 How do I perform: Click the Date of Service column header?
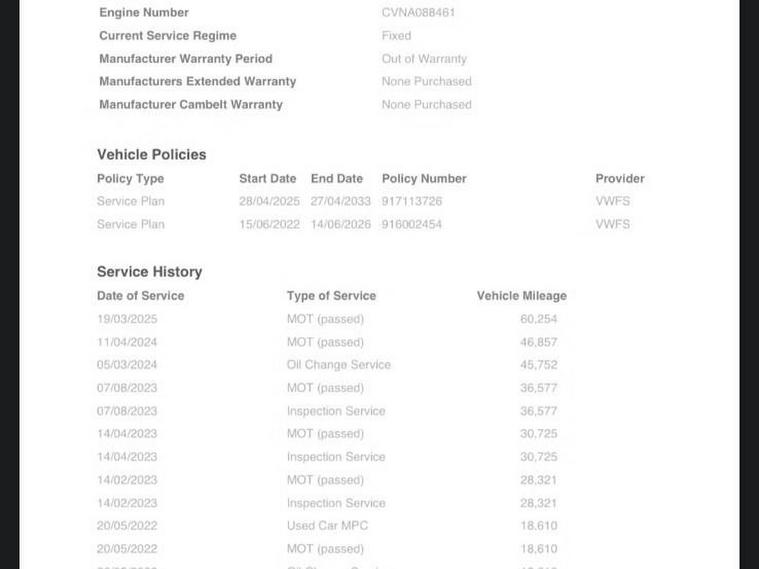click(140, 296)
